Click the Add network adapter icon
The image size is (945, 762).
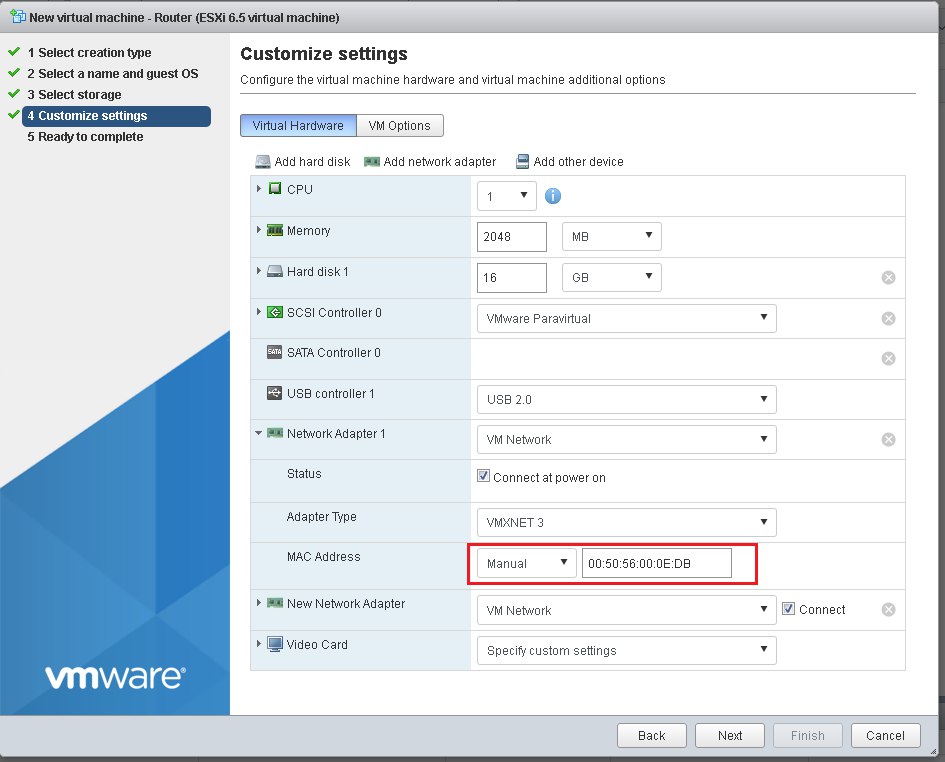coord(372,162)
